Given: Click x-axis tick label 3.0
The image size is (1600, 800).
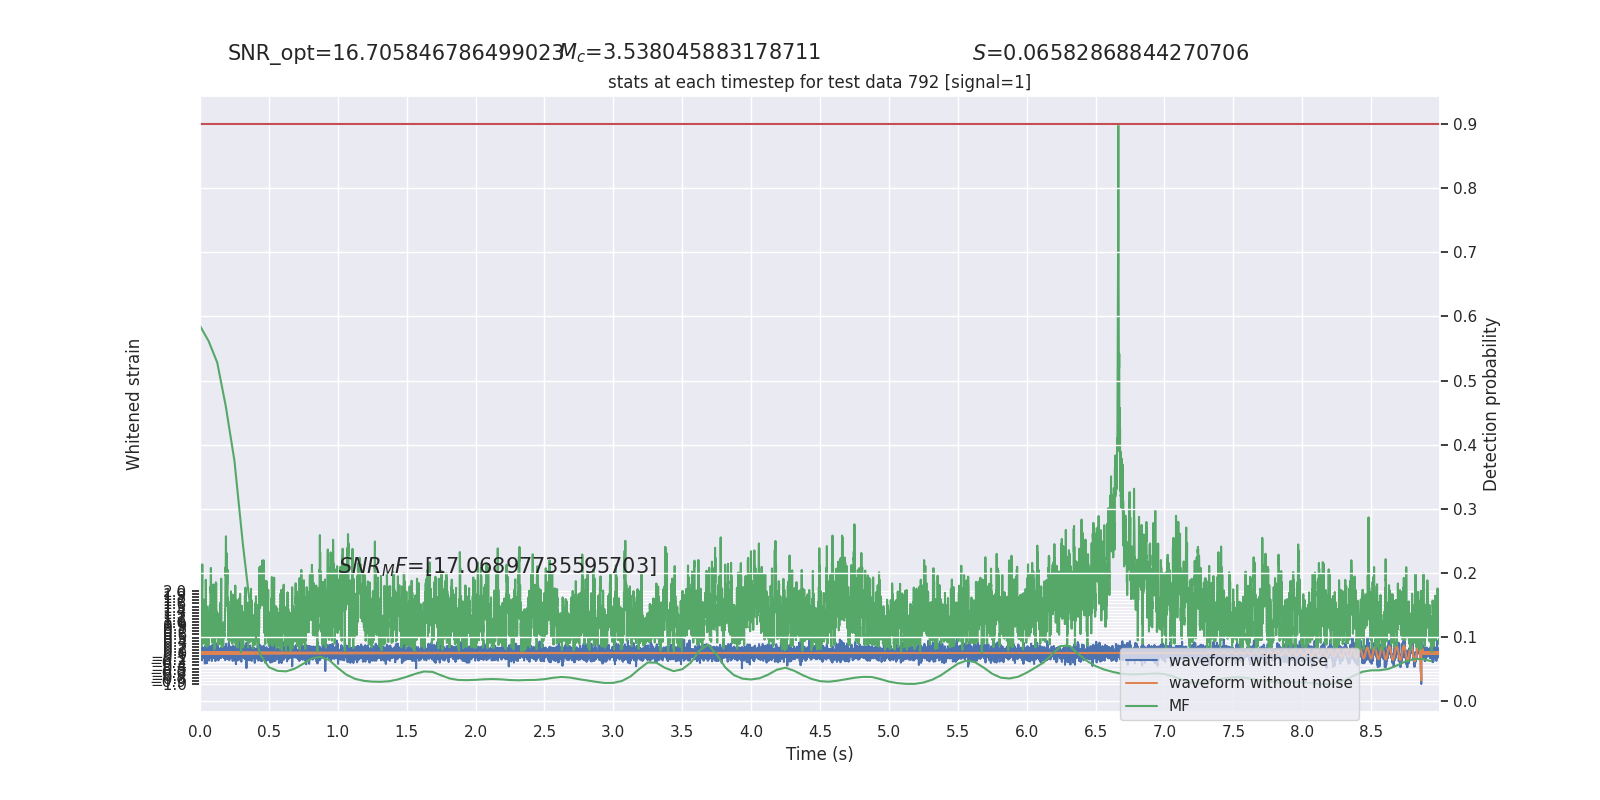Looking at the screenshot, I should pos(613,732).
